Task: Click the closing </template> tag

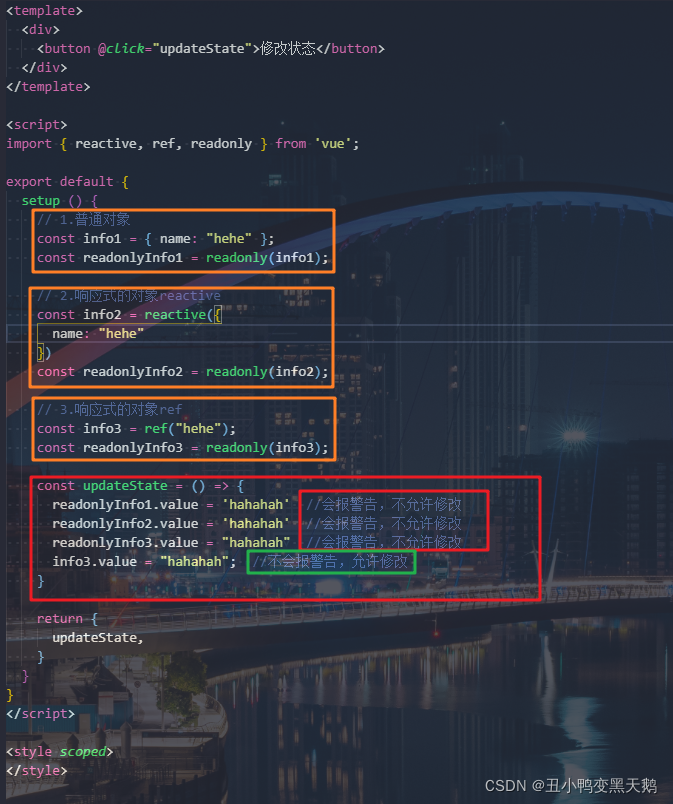Action: (x=48, y=87)
